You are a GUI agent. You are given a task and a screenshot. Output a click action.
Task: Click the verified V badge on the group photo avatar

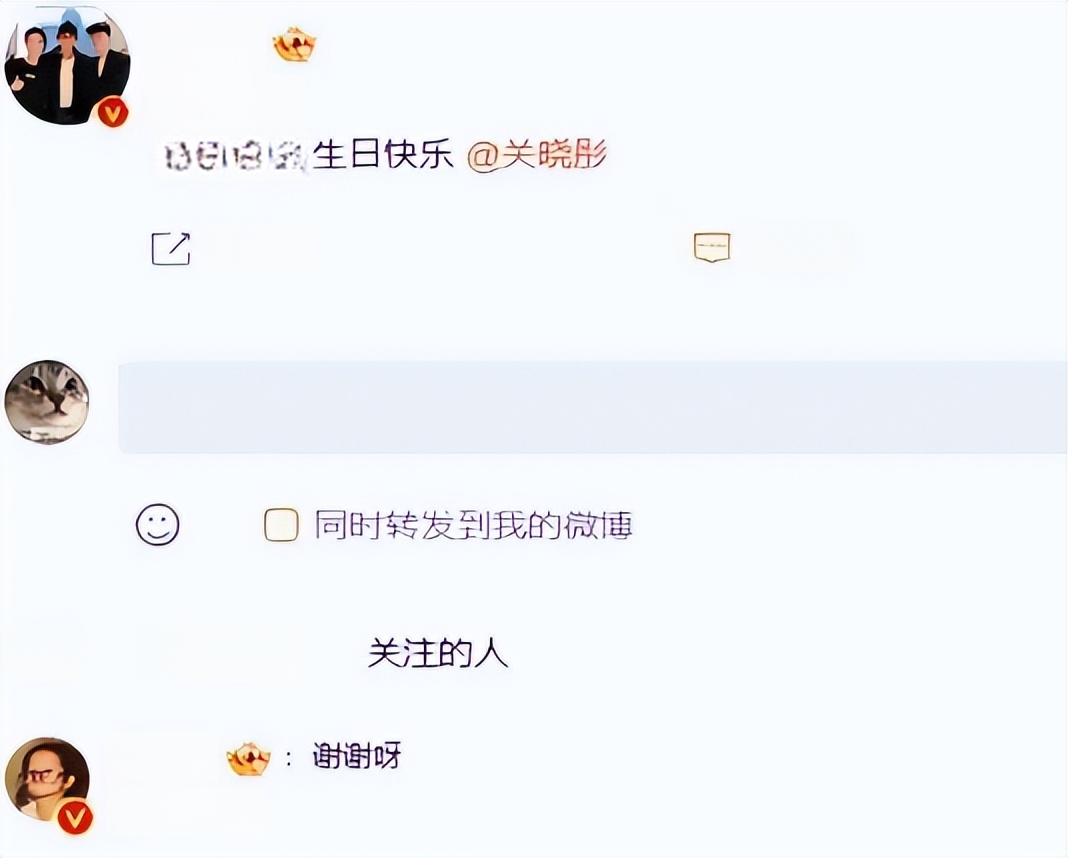pos(113,112)
